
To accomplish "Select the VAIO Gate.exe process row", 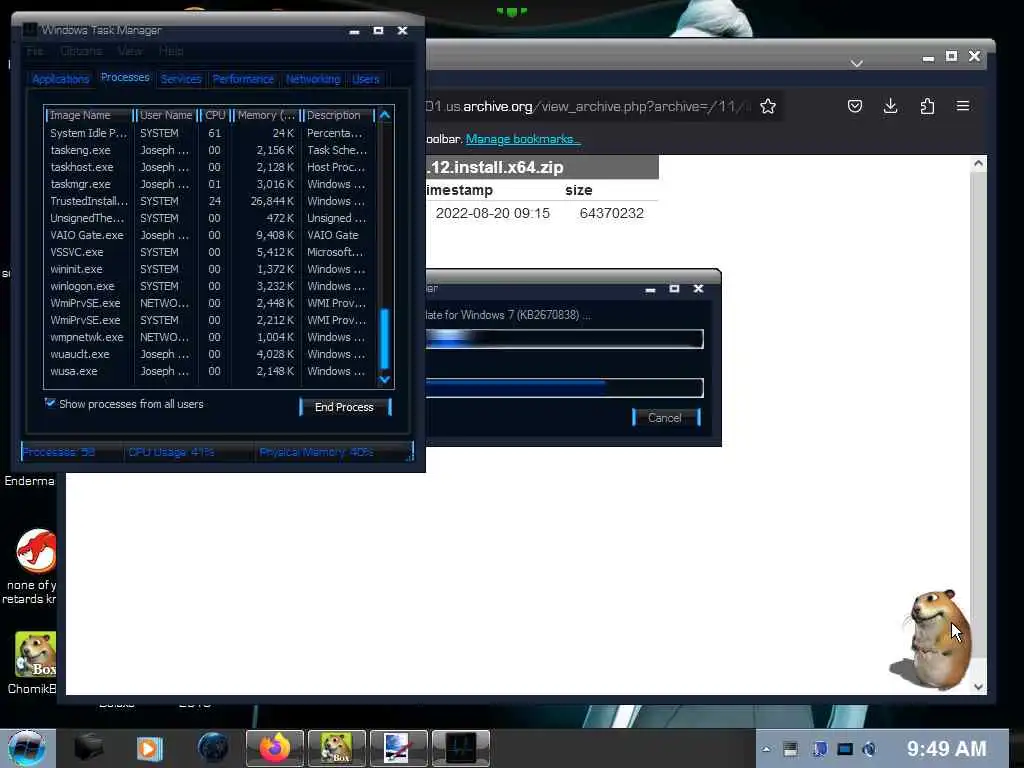I will click(210, 235).
